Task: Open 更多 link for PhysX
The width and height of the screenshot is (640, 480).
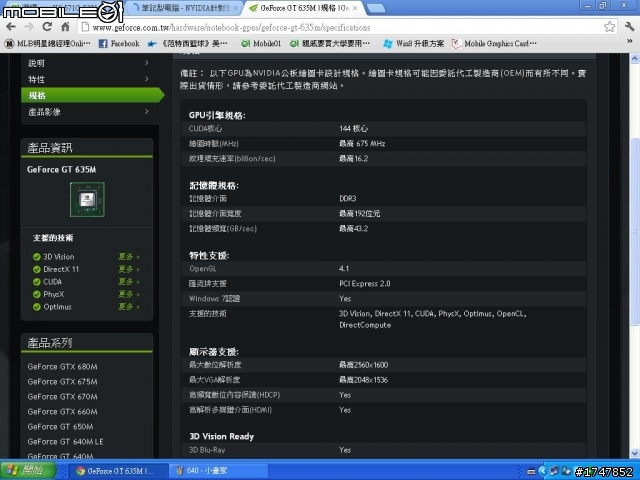Action: pyautogui.click(x=129, y=294)
